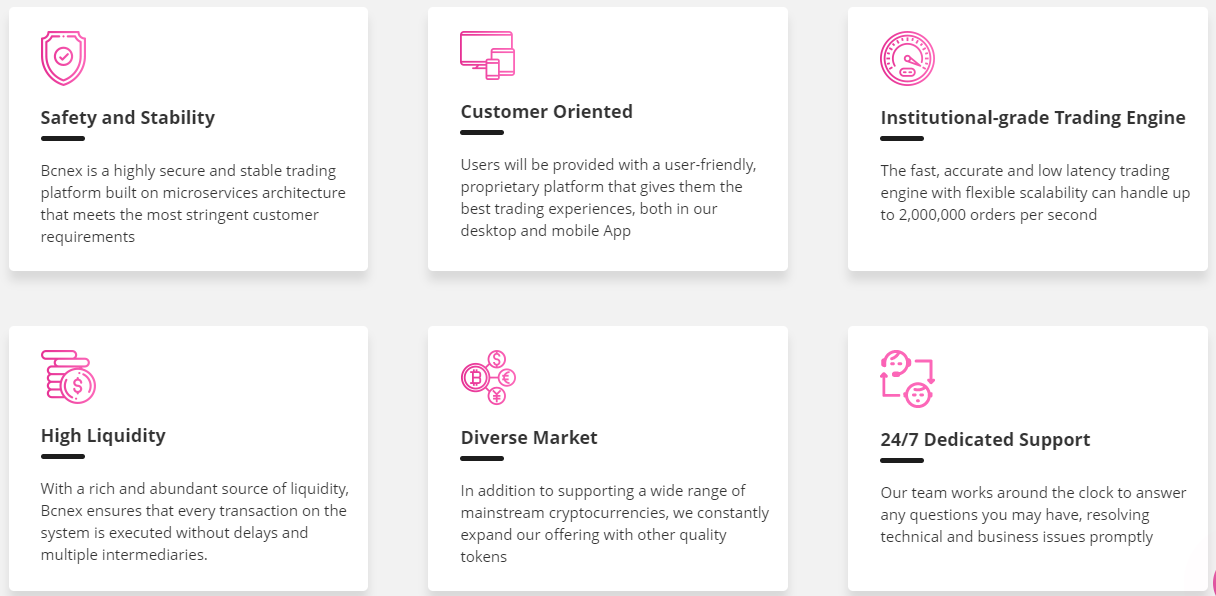Click the speedometer gauge icon

click(x=907, y=58)
